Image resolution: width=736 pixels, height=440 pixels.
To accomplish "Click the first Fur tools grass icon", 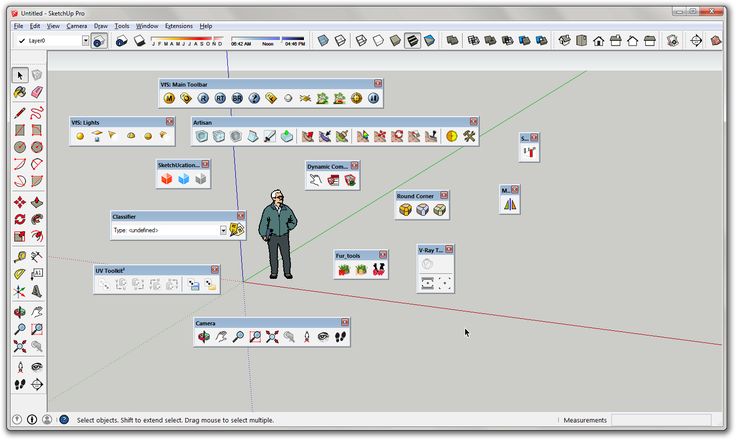I will [x=344, y=270].
